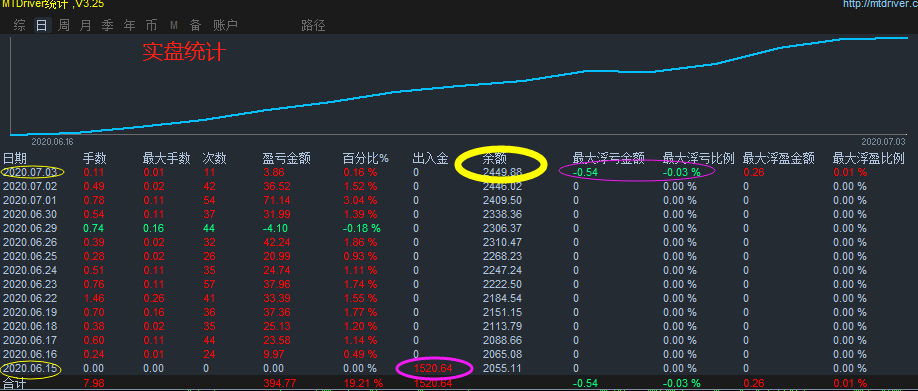Image resolution: width=918 pixels, height=391 pixels.
Task: Click the chart's starting date label 2020.06.16
Action: point(52,142)
